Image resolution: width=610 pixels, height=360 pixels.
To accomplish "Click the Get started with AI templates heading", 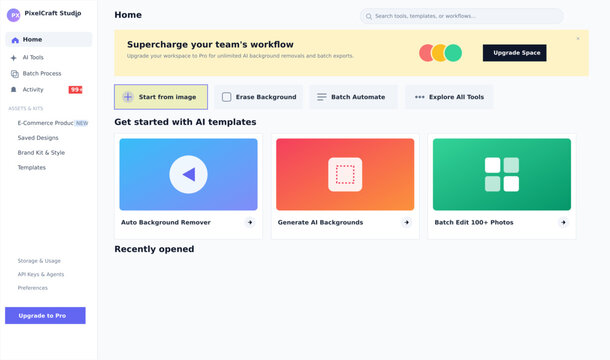I will 185,122.
